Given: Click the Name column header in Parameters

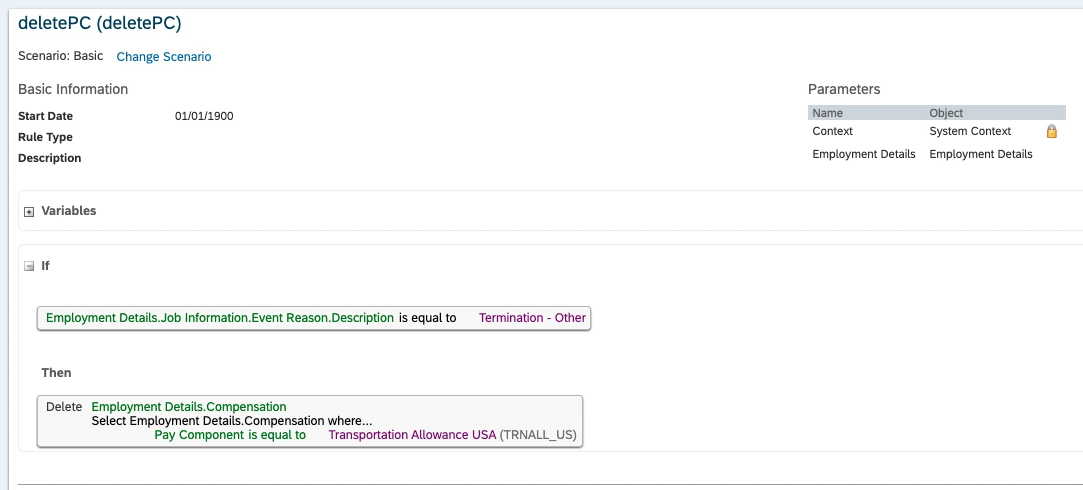Looking at the screenshot, I should [x=827, y=113].
